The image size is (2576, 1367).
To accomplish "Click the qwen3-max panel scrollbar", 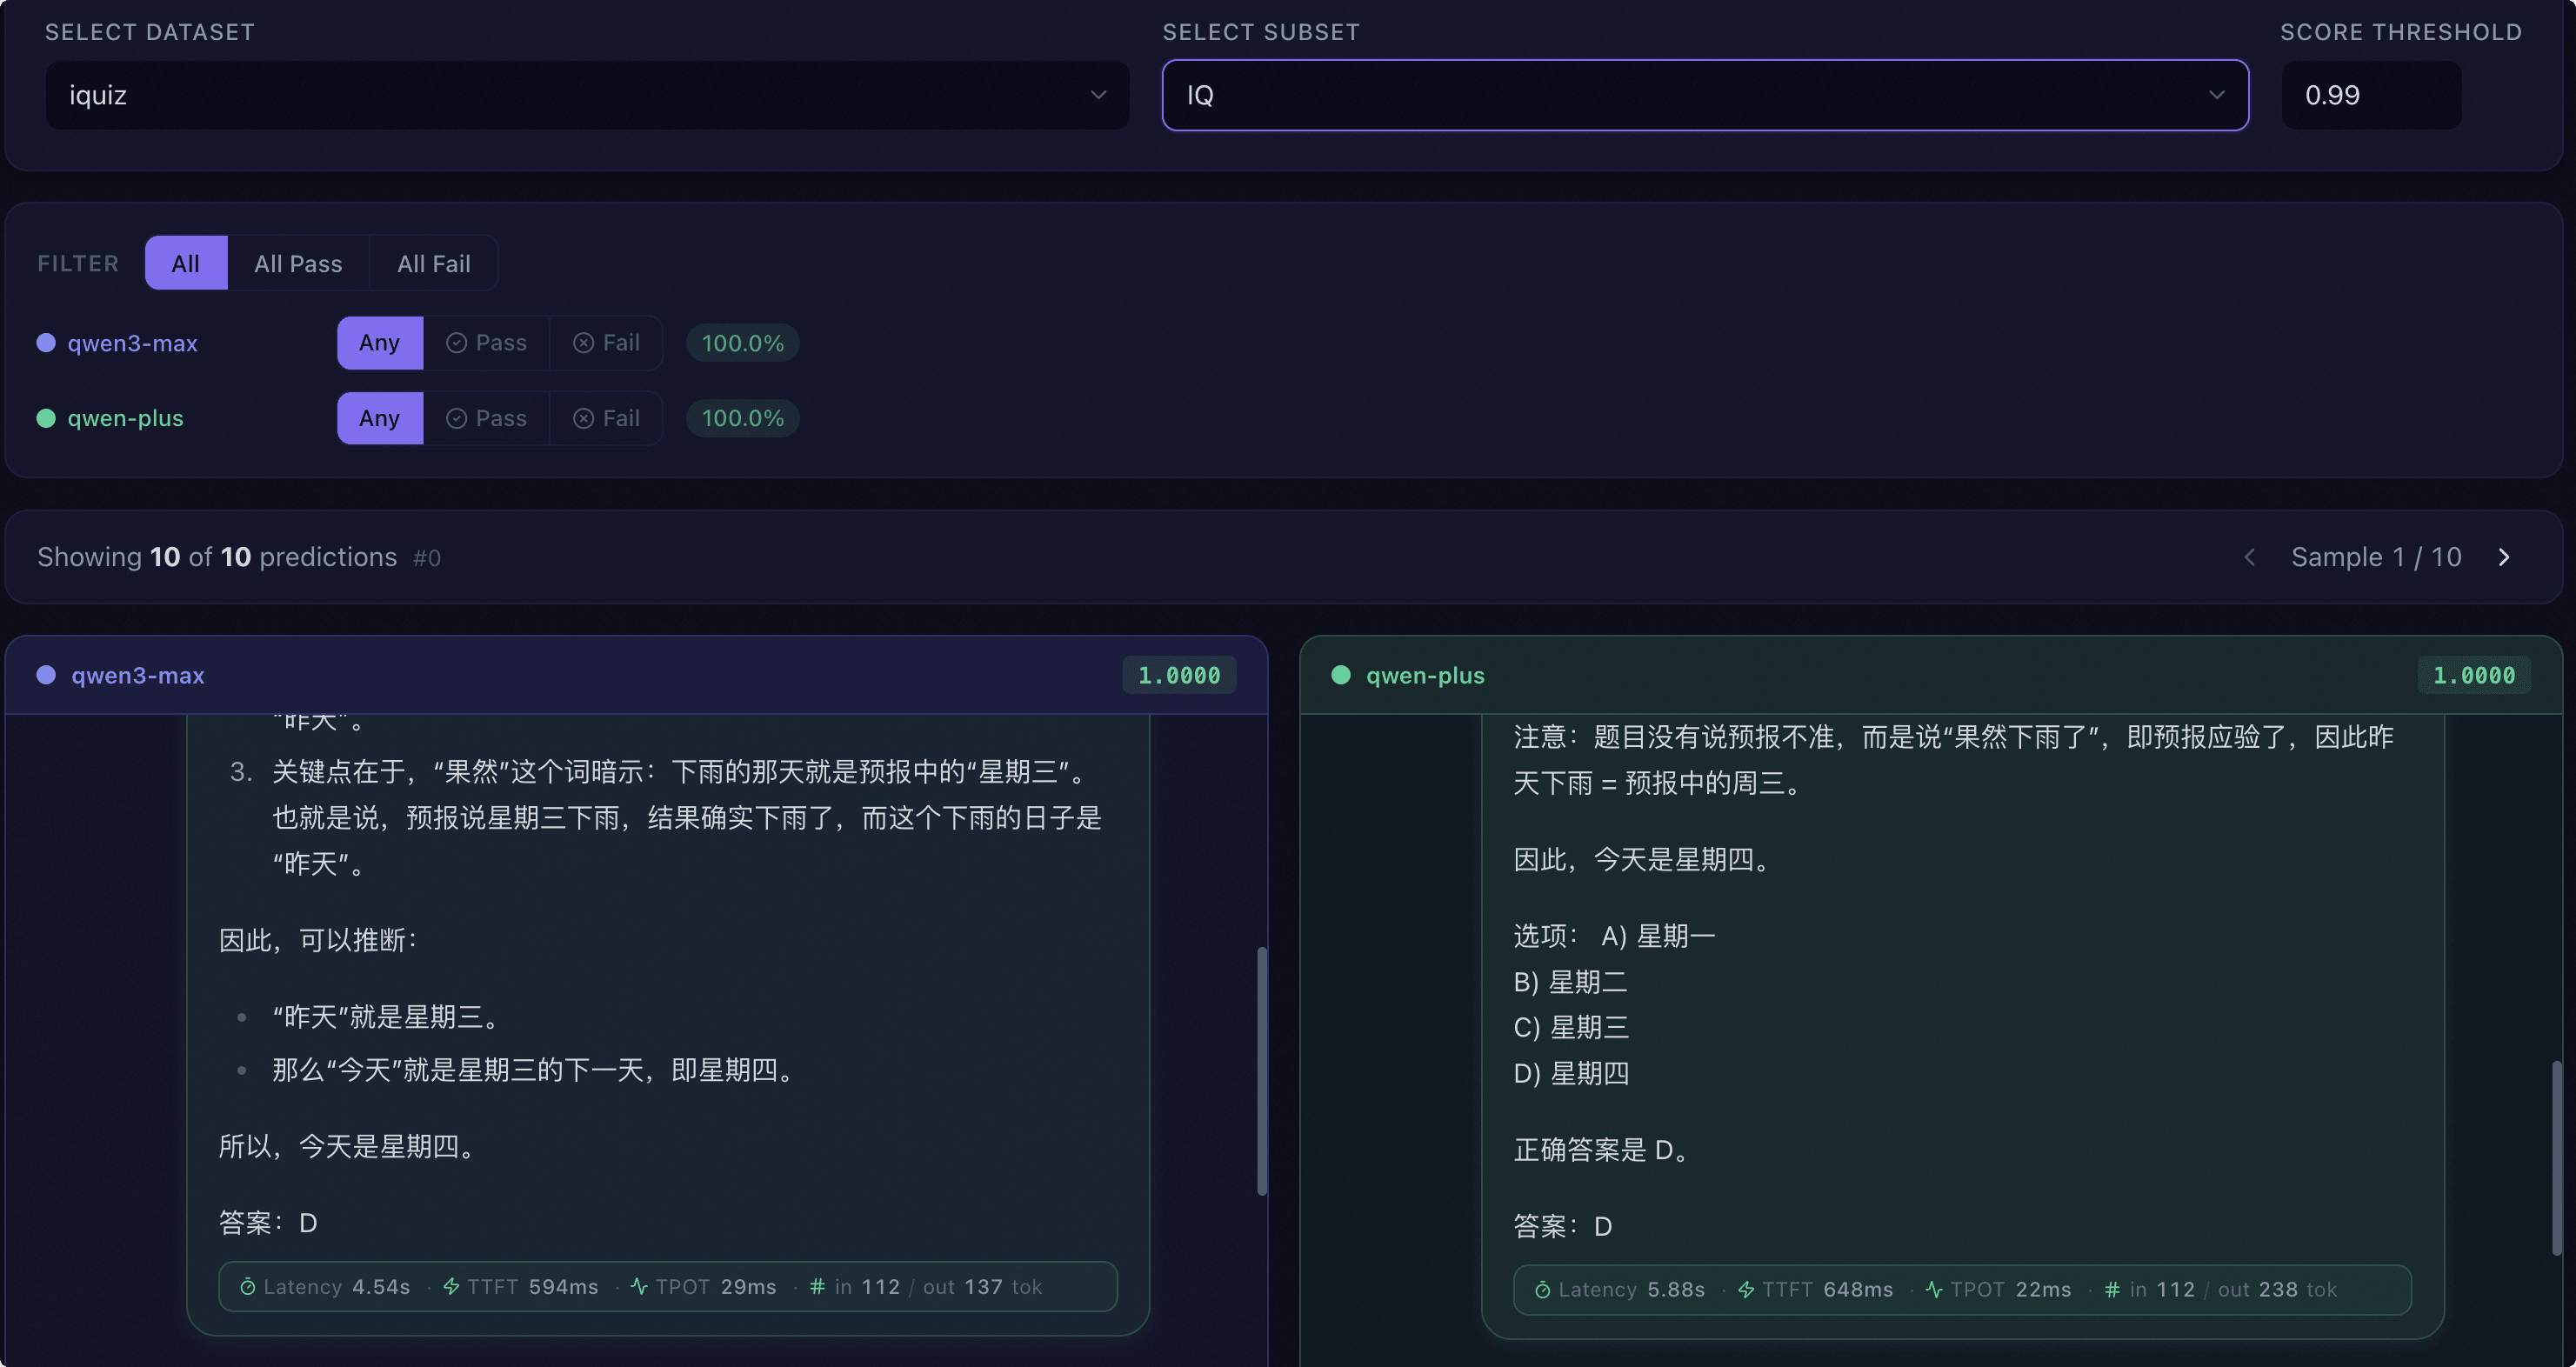I will click(x=1262, y=1070).
